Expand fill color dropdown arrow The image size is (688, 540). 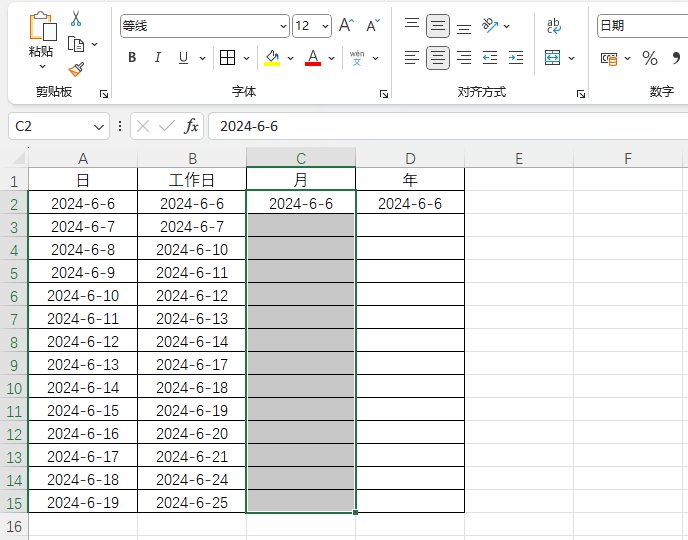pos(290,58)
